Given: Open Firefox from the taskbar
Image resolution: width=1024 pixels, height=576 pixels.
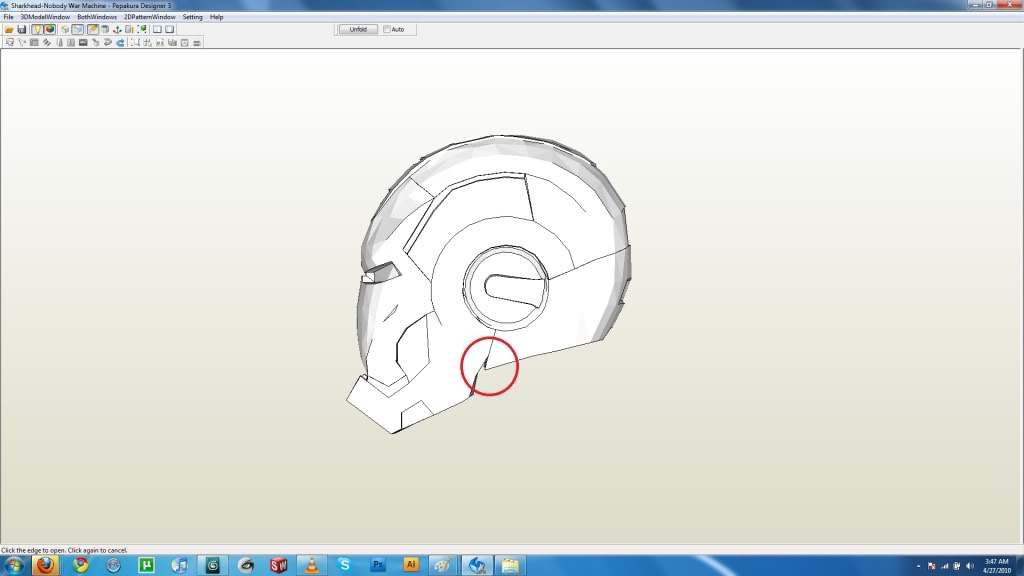Looking at the screenshot, I should tap(46, 565).
